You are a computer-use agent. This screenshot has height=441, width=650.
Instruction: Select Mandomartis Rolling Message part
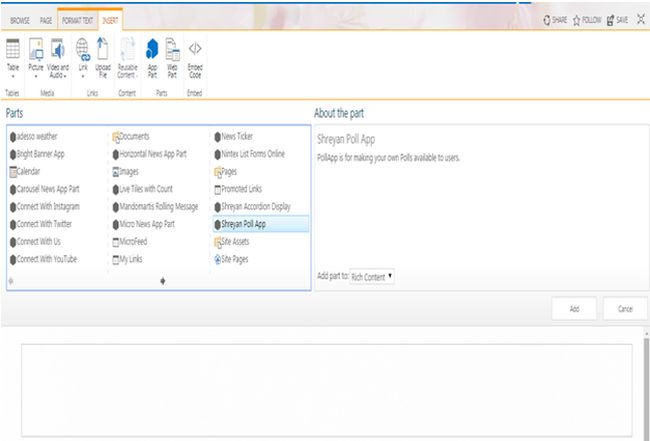coord(155,207)
